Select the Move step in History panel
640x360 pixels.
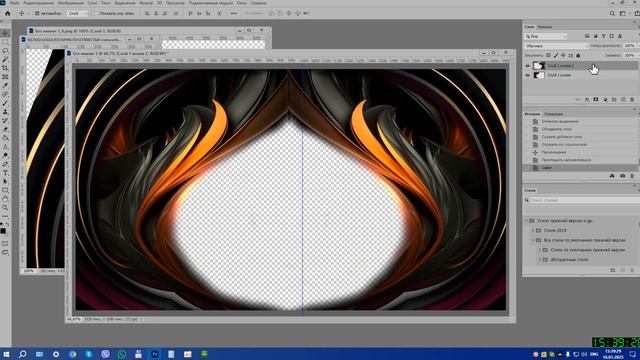click(581, 152)
